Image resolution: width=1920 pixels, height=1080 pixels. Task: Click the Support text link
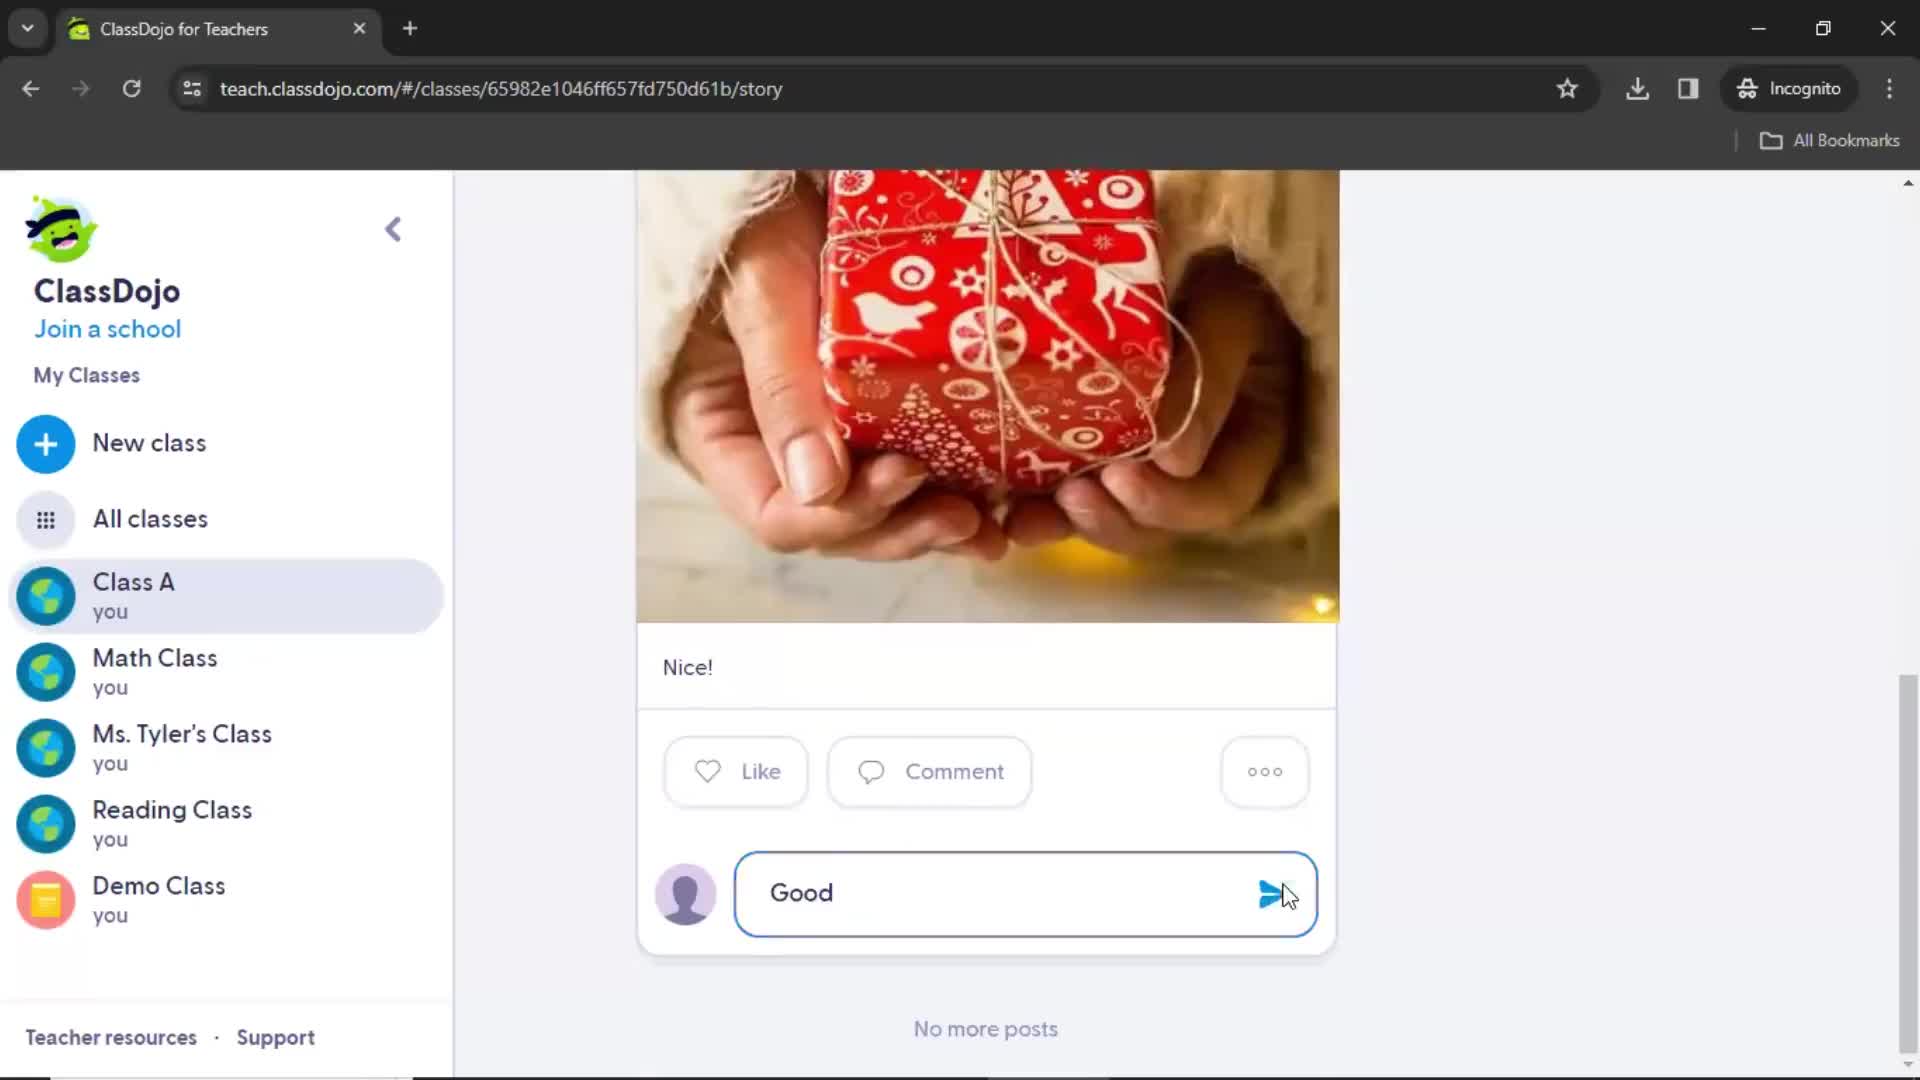276,1036
